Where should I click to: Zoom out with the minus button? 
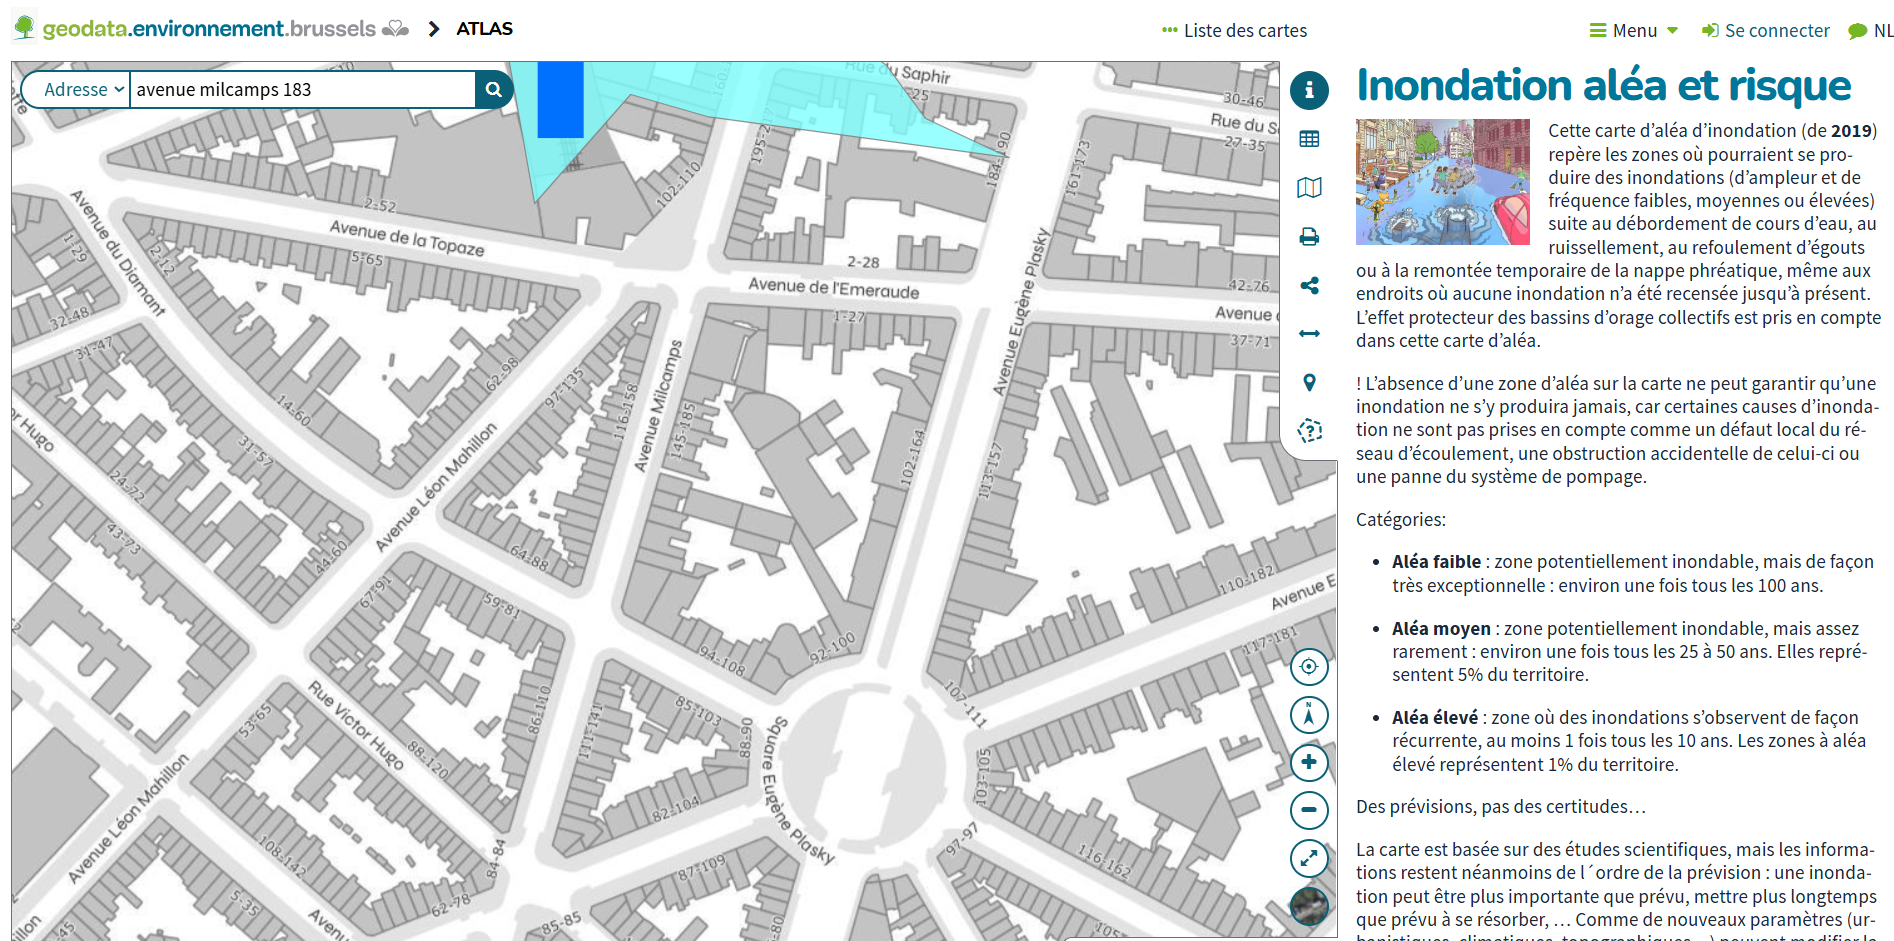click(1309, 810)
